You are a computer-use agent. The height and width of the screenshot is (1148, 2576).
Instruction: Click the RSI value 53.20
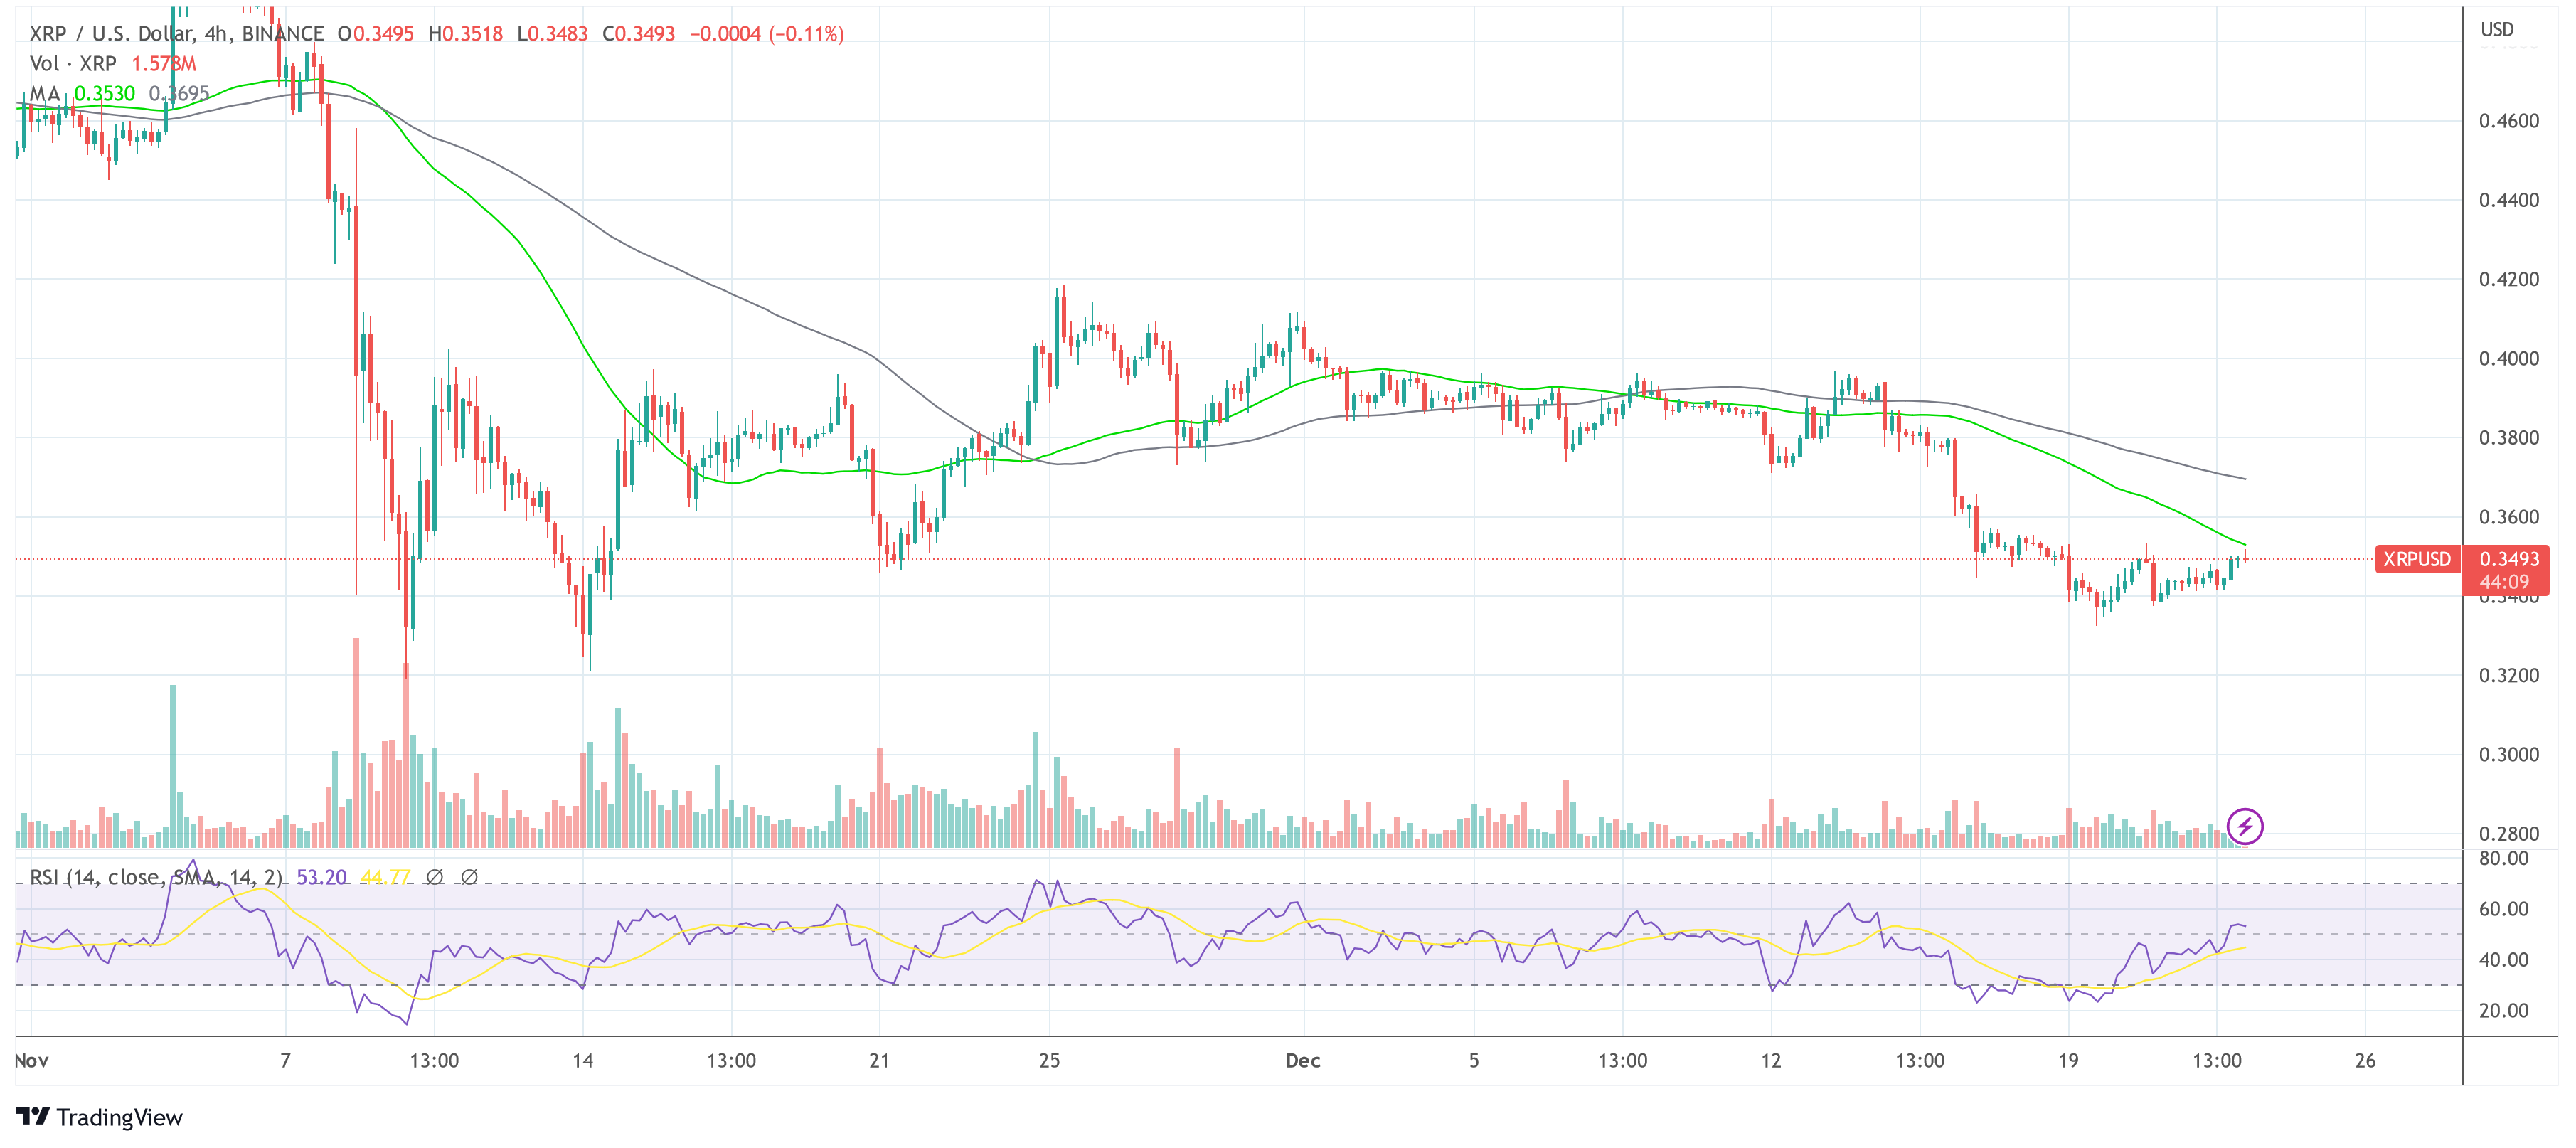[322, 877]
